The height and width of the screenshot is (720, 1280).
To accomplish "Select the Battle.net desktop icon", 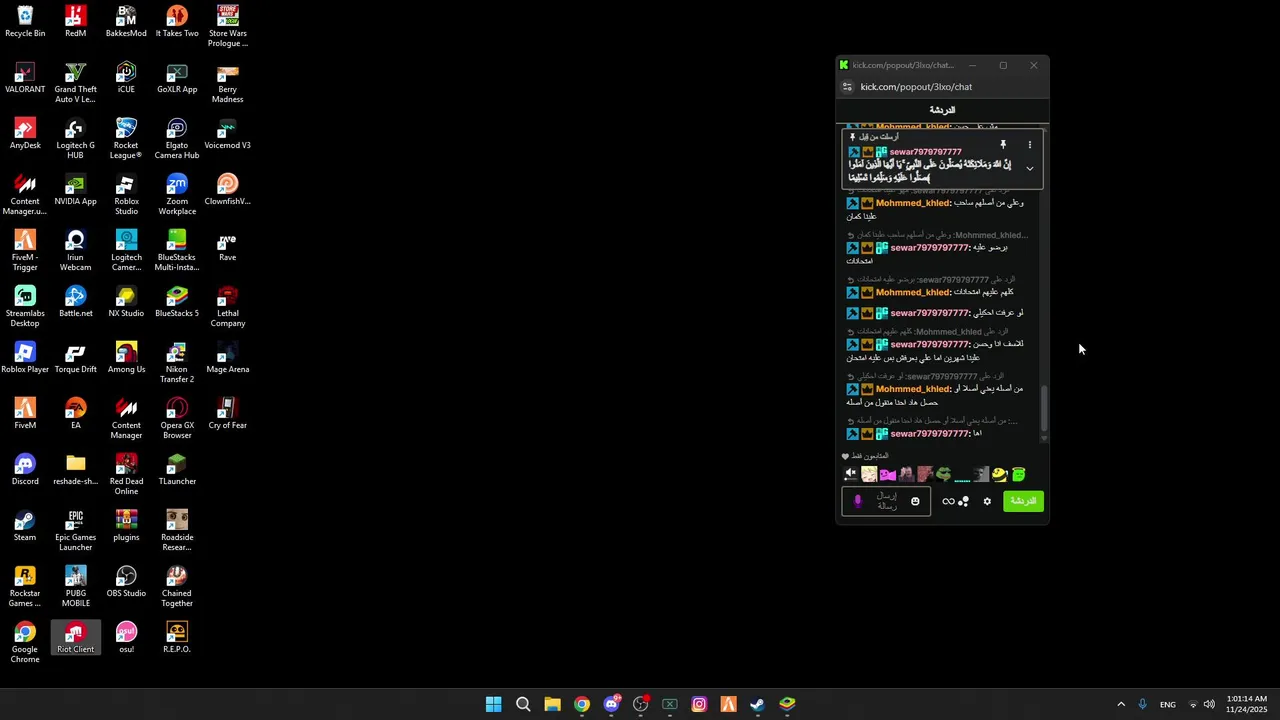I will 75,302.
